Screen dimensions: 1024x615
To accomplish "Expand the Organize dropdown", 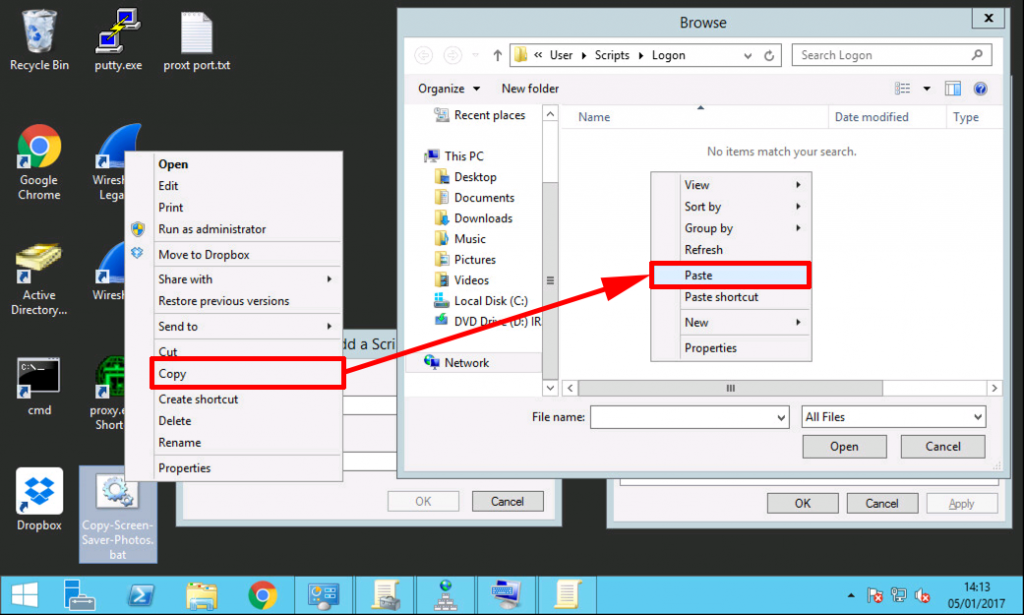I will [x=447, y=88].
